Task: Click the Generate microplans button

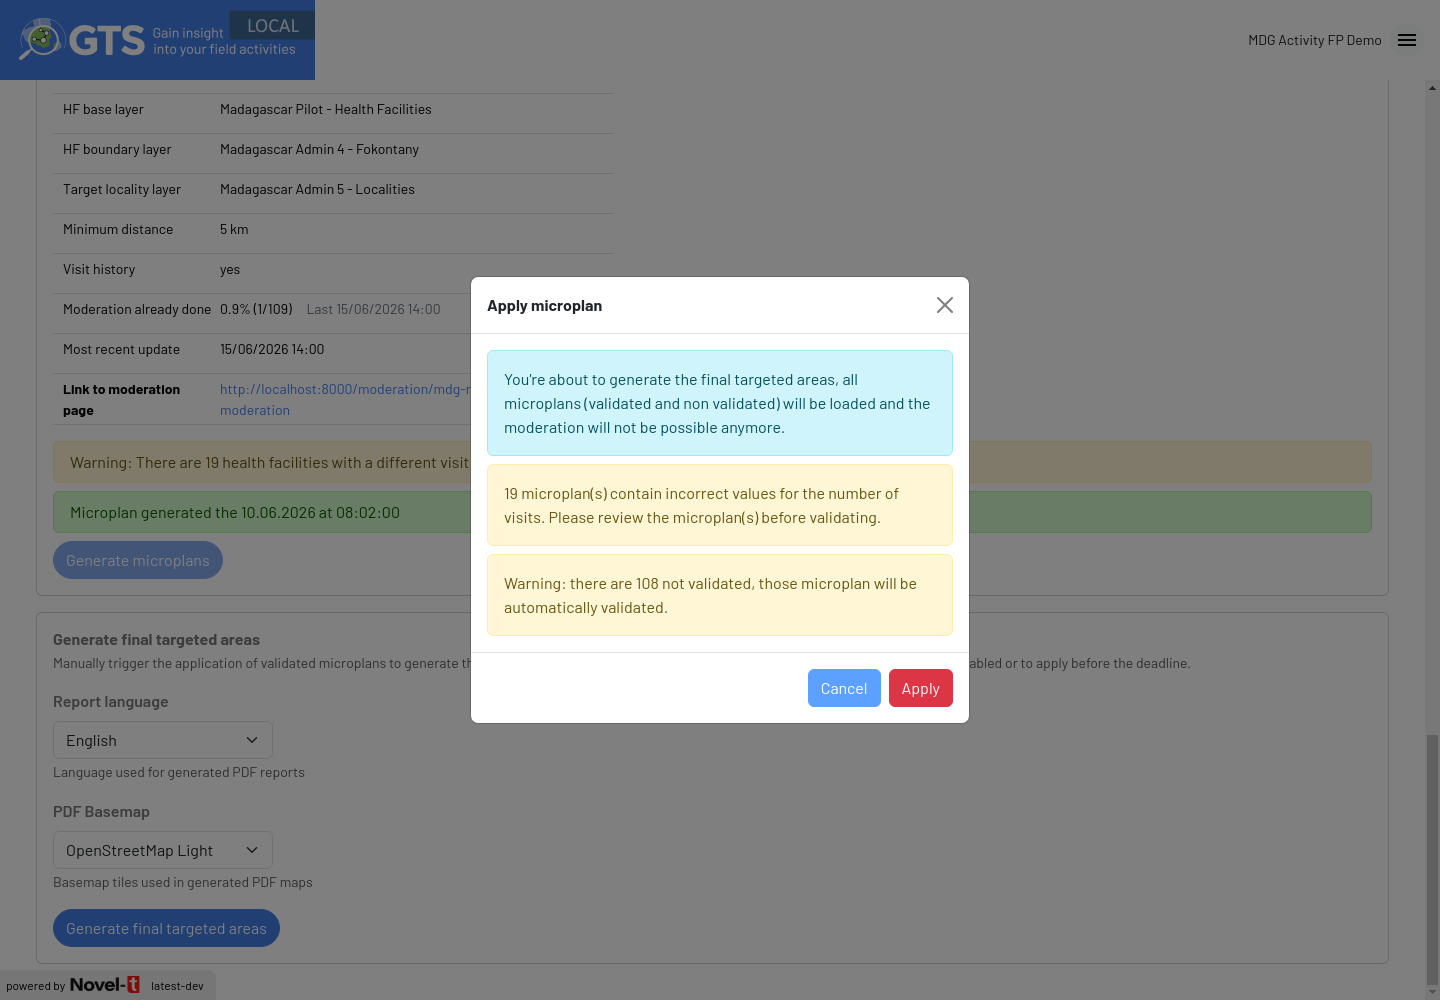Action: [138, 560]
